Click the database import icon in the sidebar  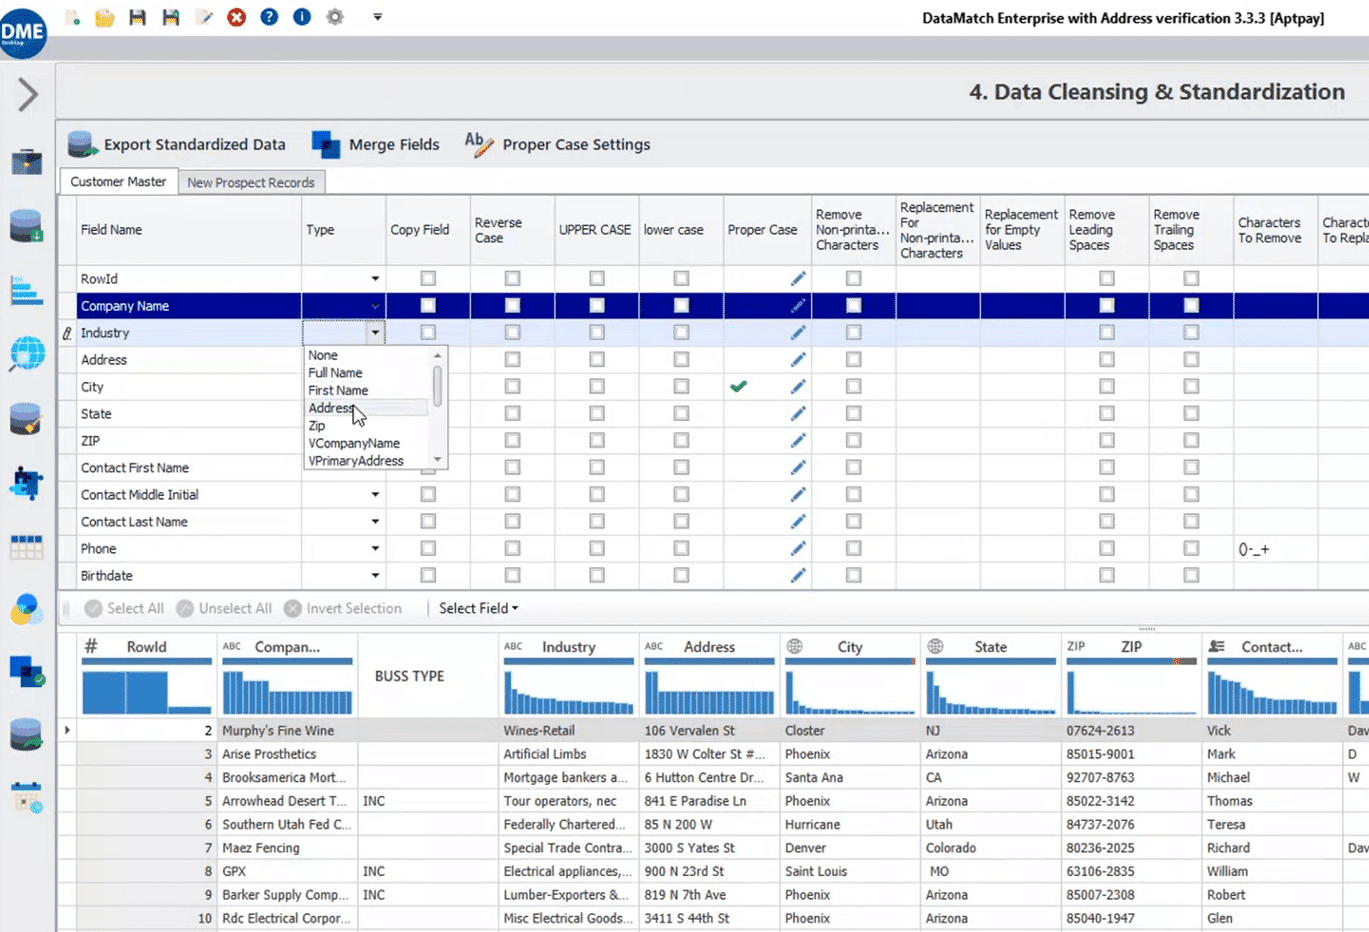27,226
